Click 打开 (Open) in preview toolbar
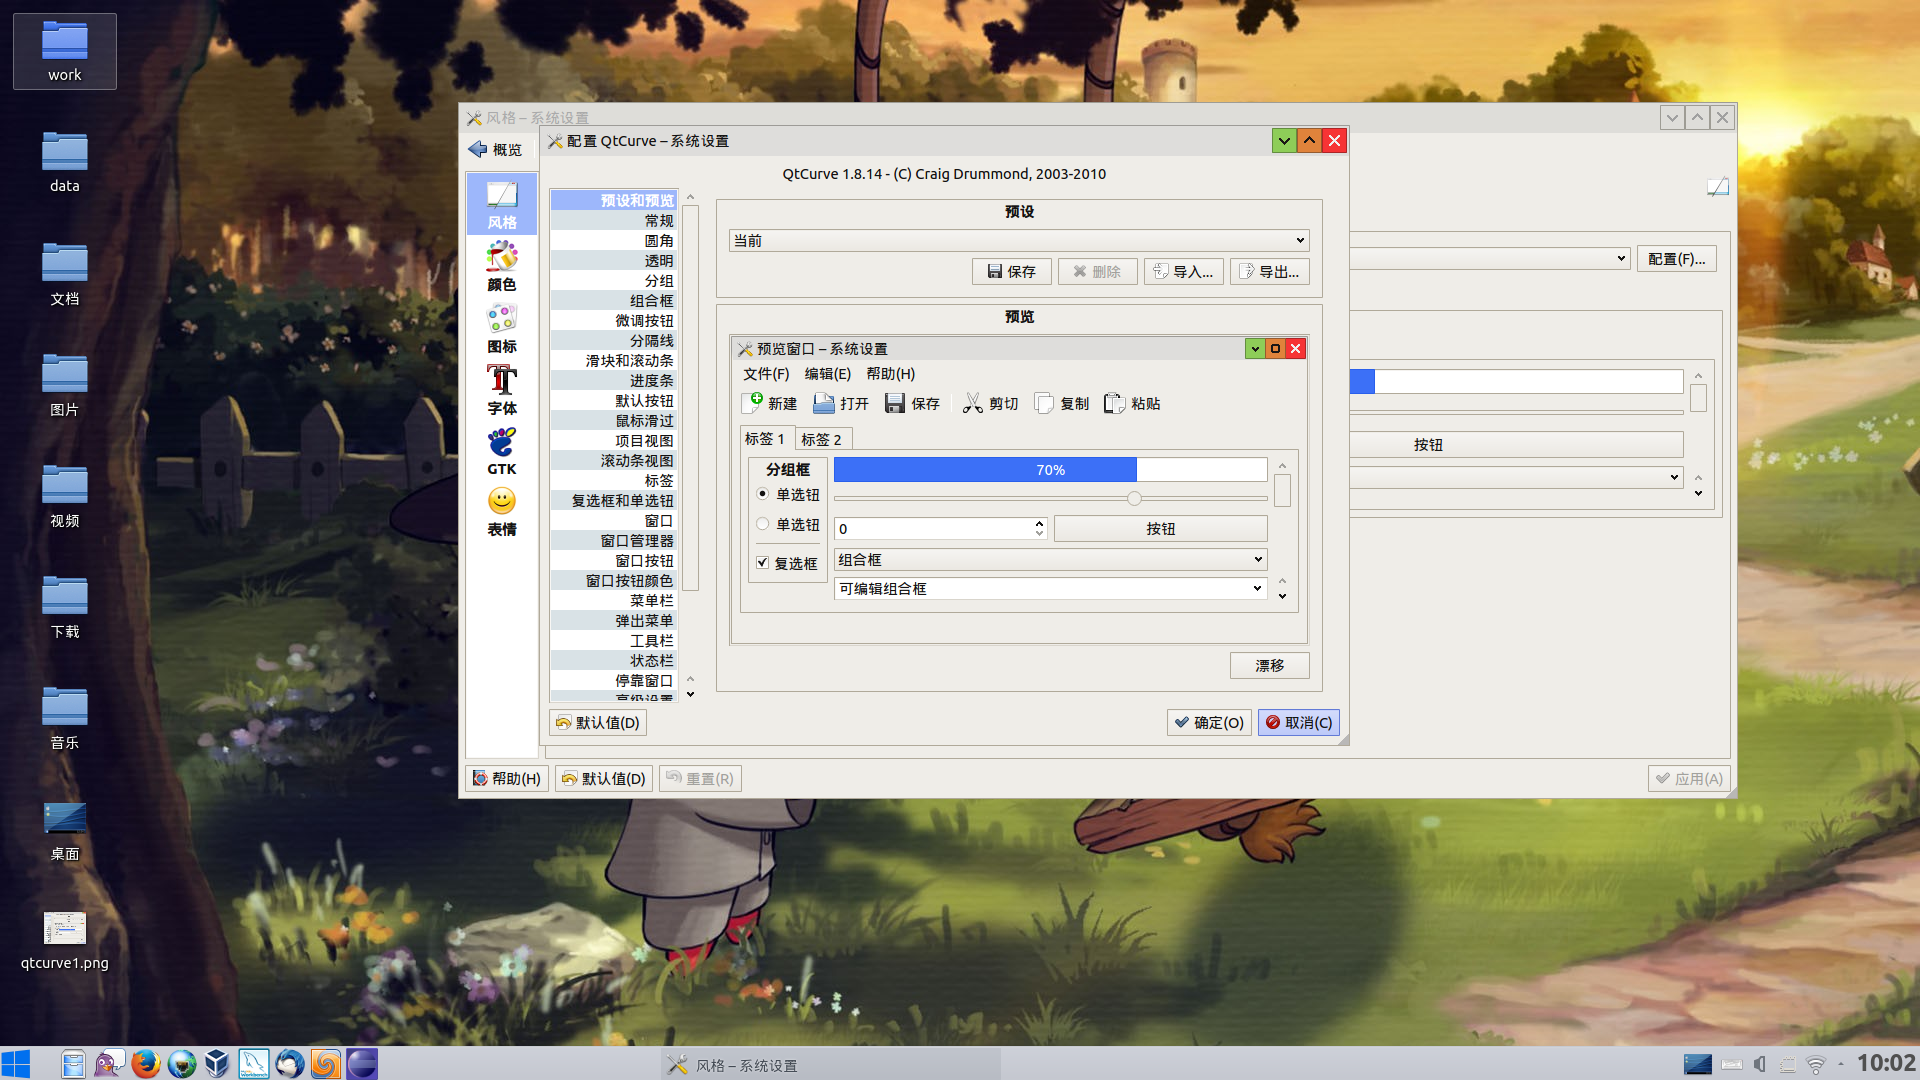 point(841,403)
